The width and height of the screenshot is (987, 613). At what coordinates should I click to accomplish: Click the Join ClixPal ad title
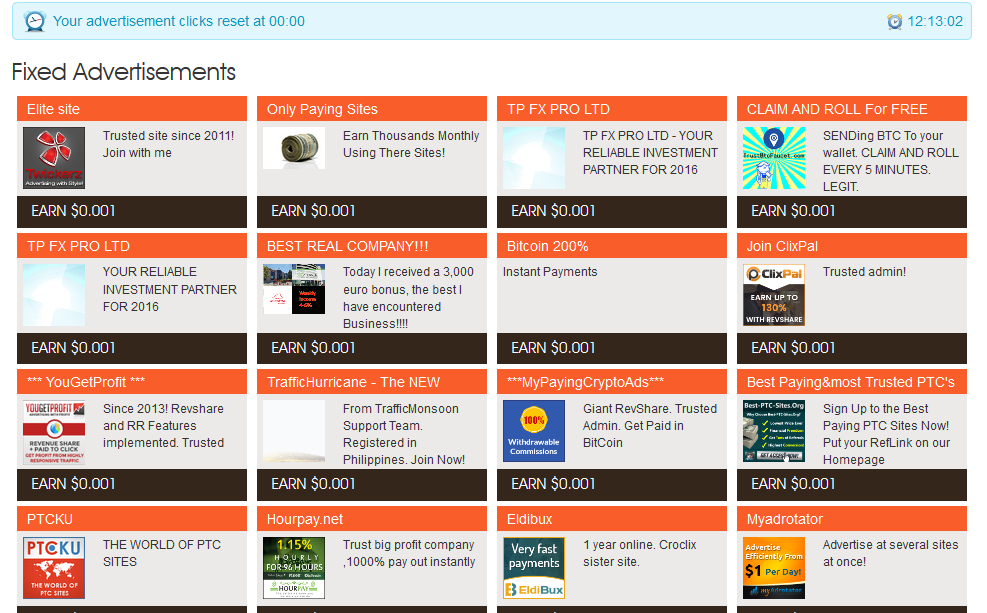(782, 246)
